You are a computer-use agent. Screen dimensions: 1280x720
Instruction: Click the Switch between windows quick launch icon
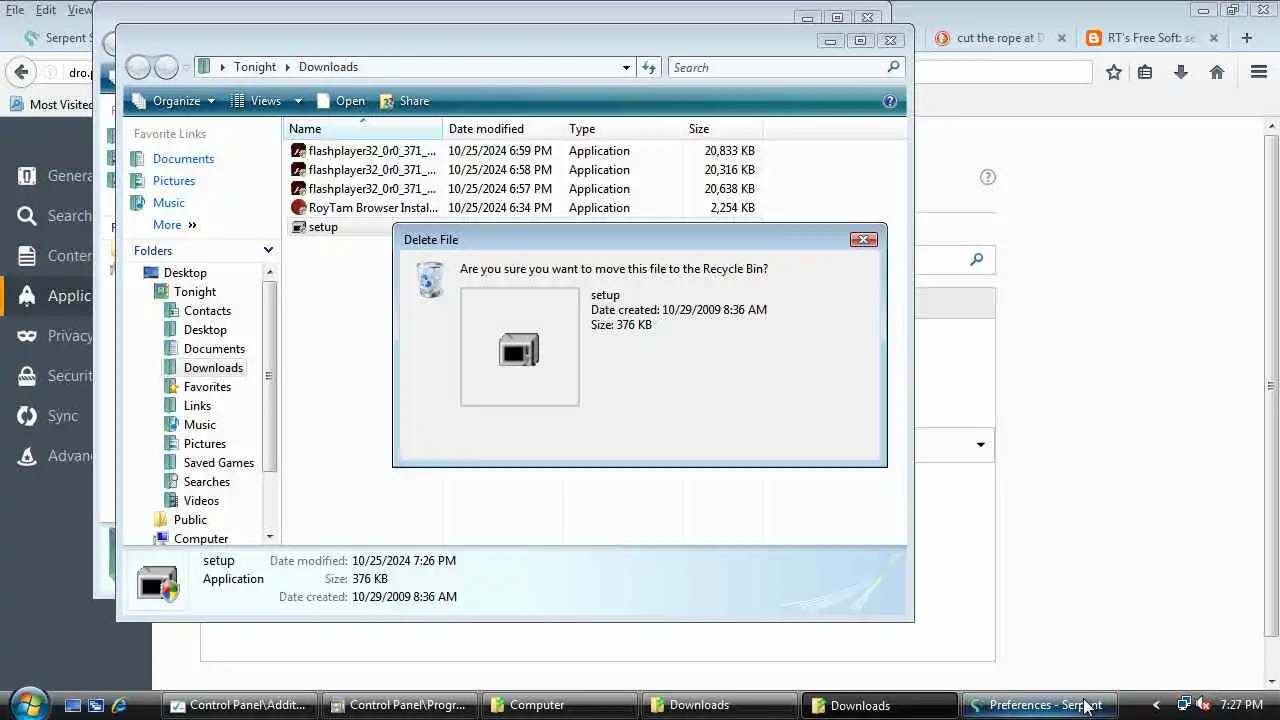click(x=96, y=705)
